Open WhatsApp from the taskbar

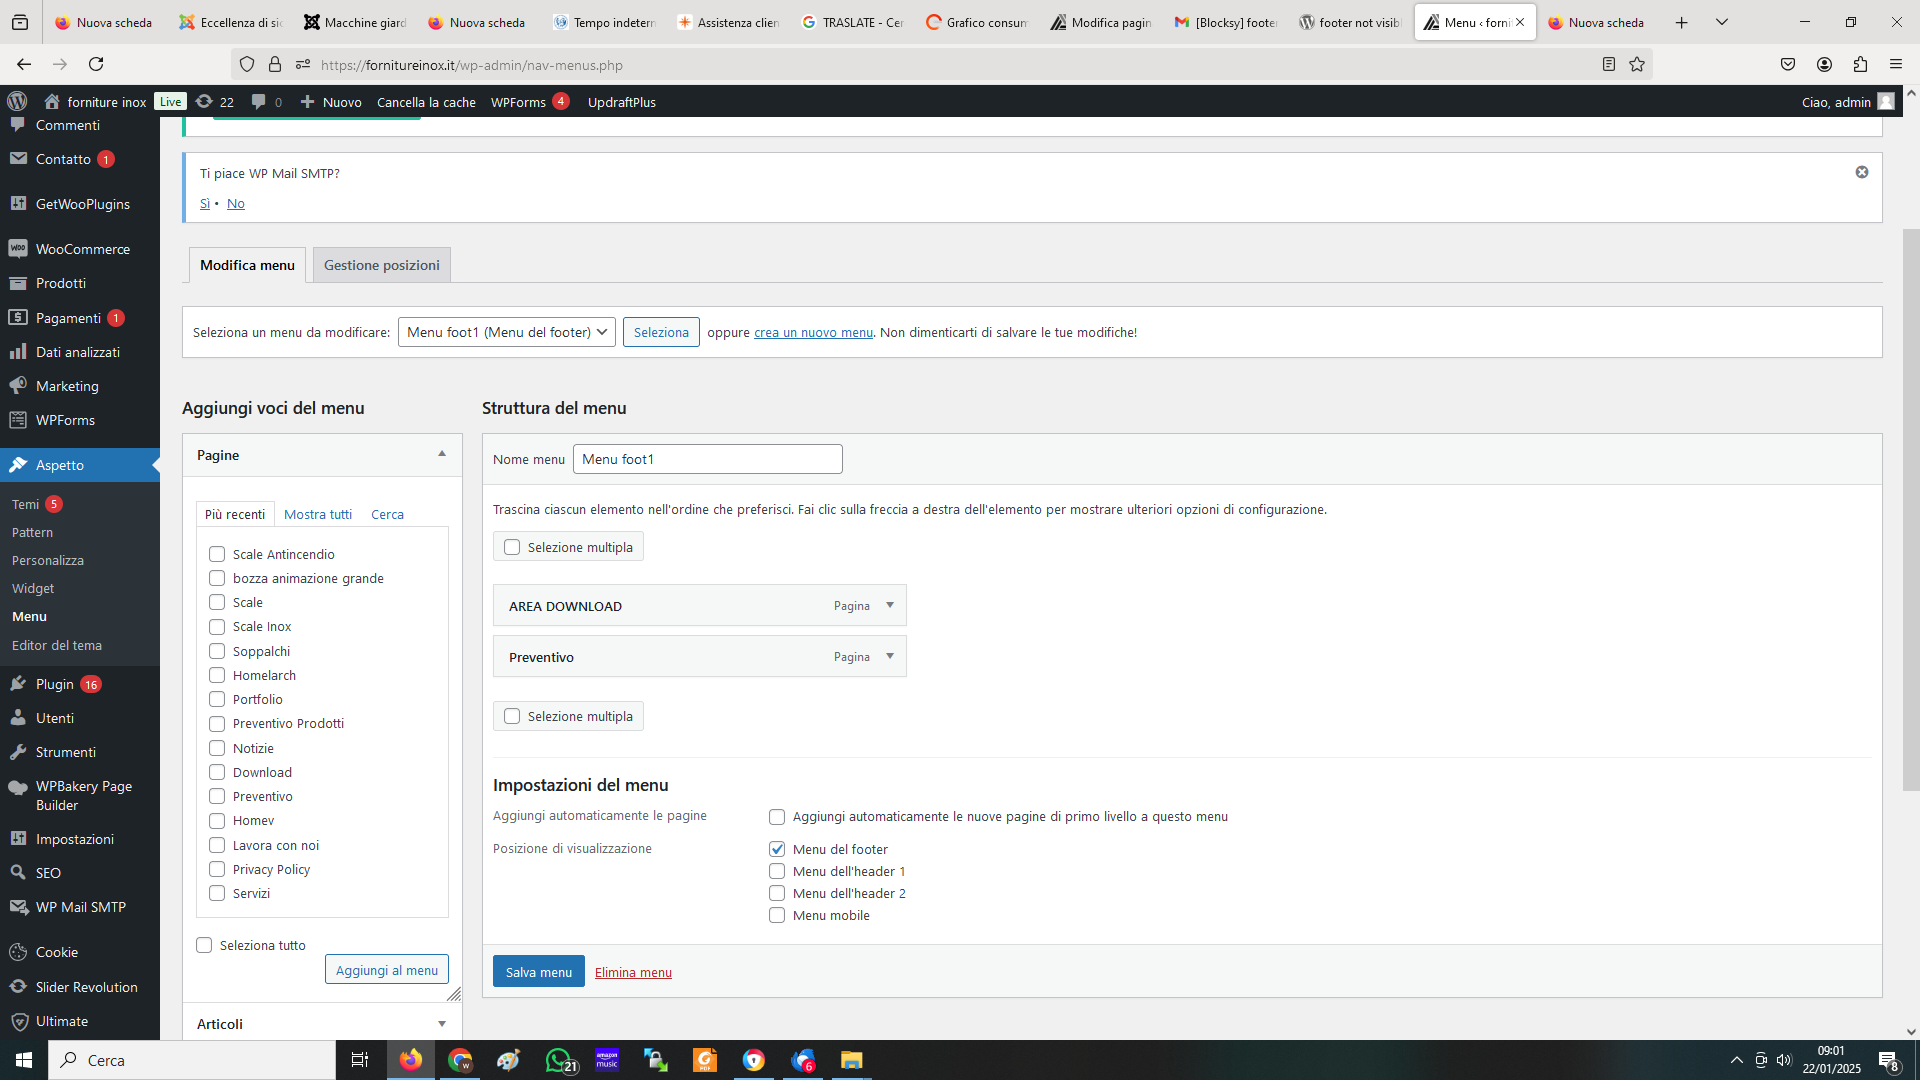pyautogui.click(x=560, y=1060)
